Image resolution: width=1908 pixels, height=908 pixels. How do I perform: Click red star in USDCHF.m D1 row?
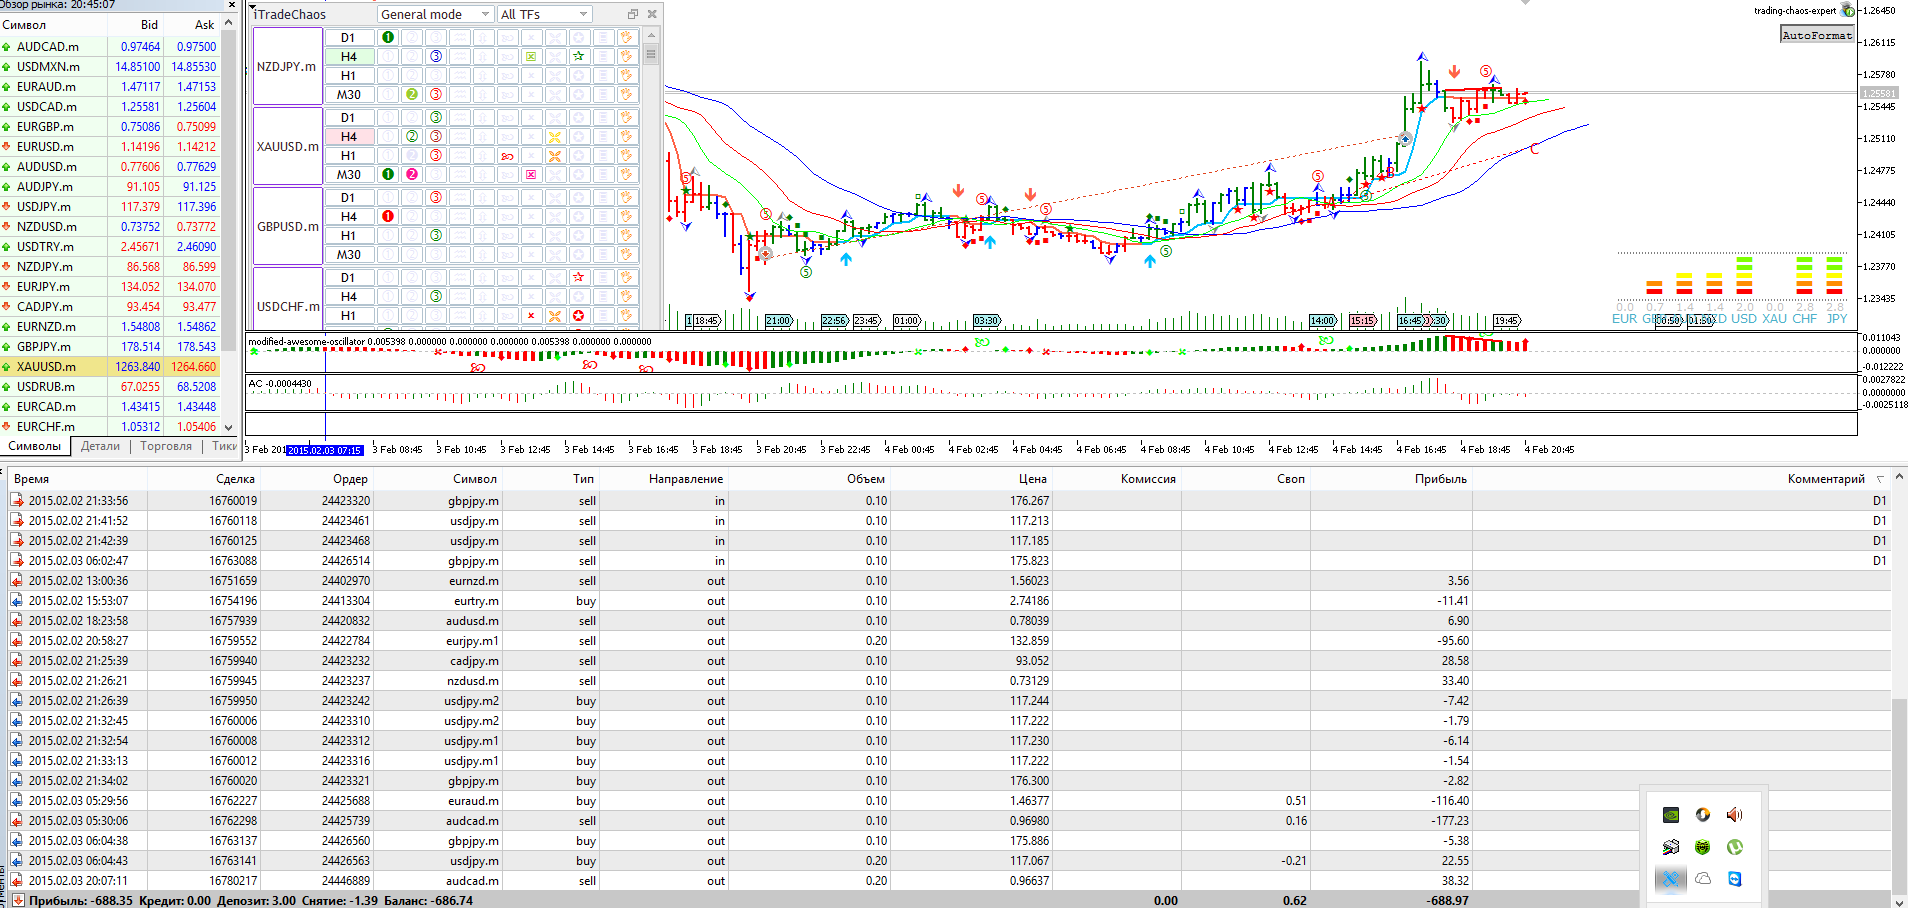click(x=578, y=277)
